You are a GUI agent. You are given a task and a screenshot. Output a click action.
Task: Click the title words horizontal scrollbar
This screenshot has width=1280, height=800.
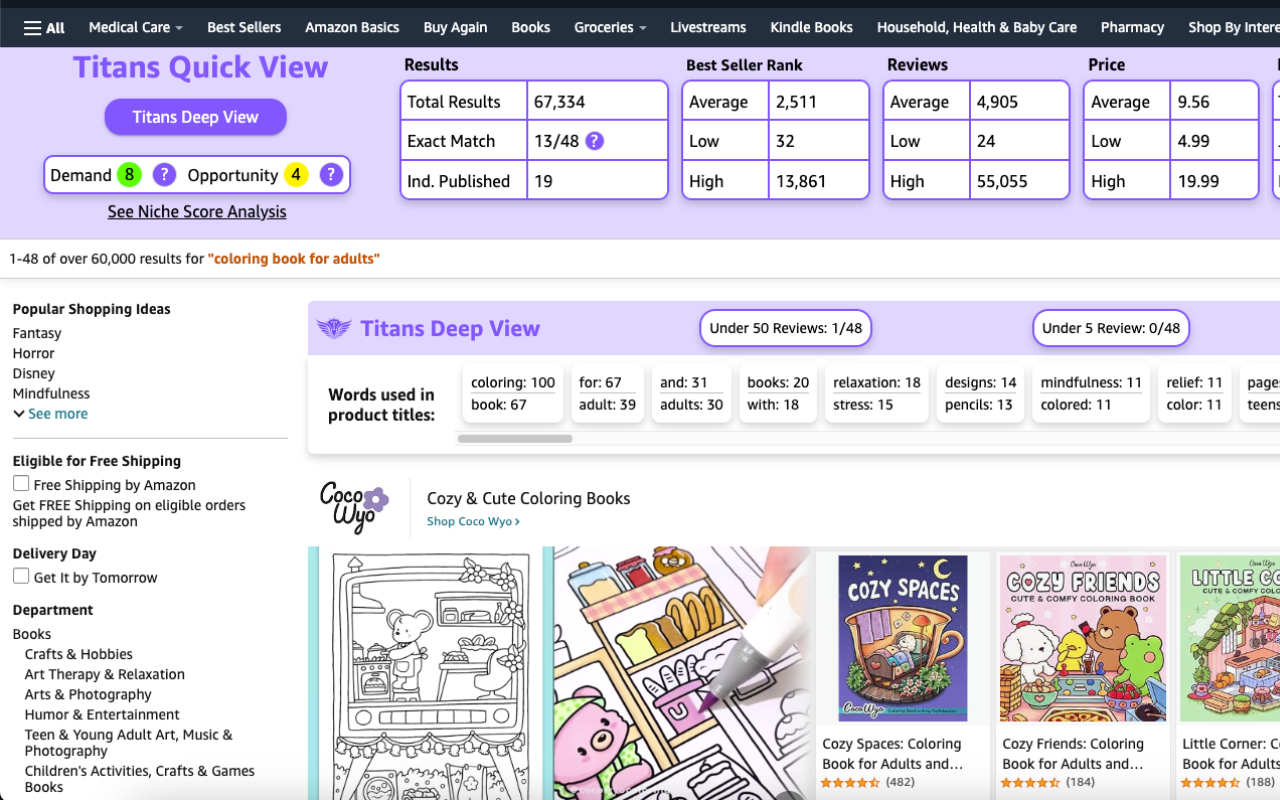[515, 438]
